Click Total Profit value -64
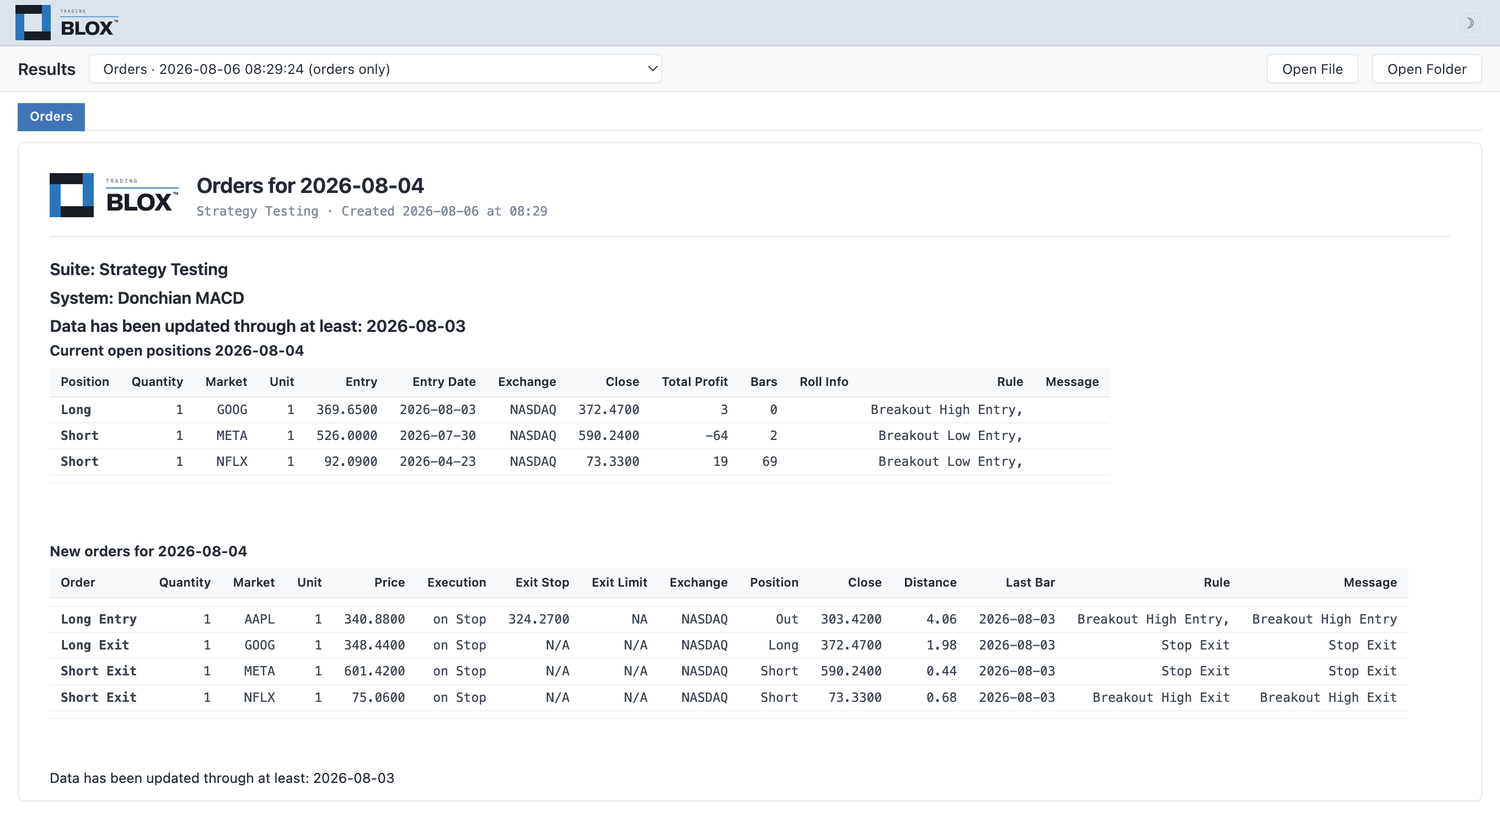The image size is (1500, 816). coord(716,436)
